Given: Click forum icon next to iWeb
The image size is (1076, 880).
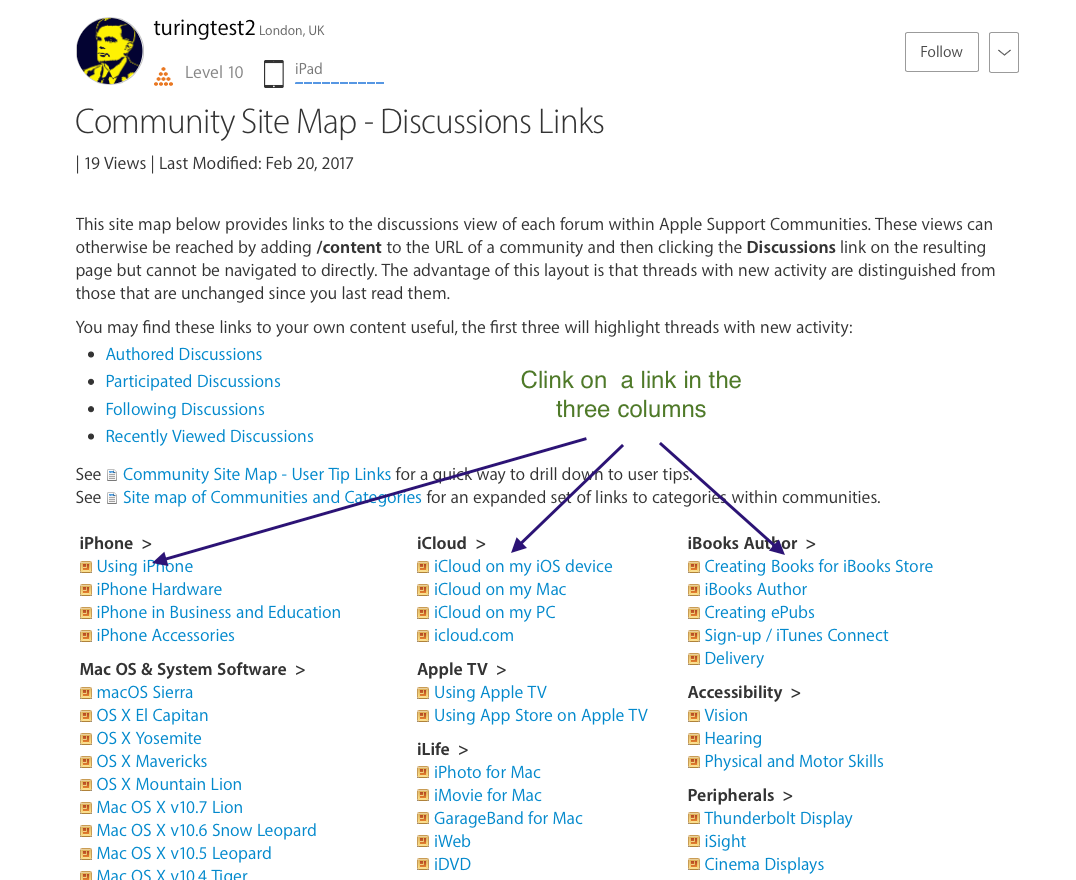Looking at the screenshot, I should tap(423, 842).
